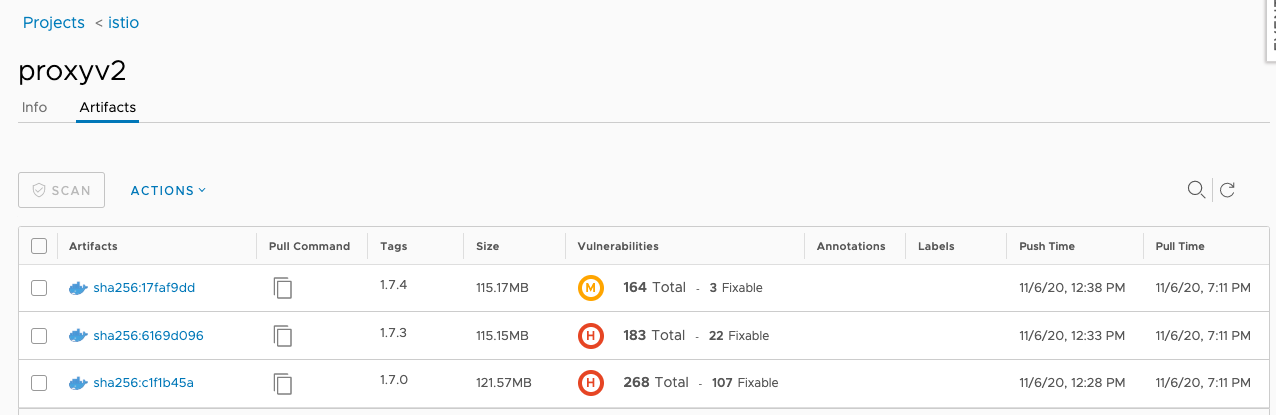This screenshot has width=1276, height=415.
Task: Copy pull command for tag 1.7.3
Action: [x=283, y=336]
